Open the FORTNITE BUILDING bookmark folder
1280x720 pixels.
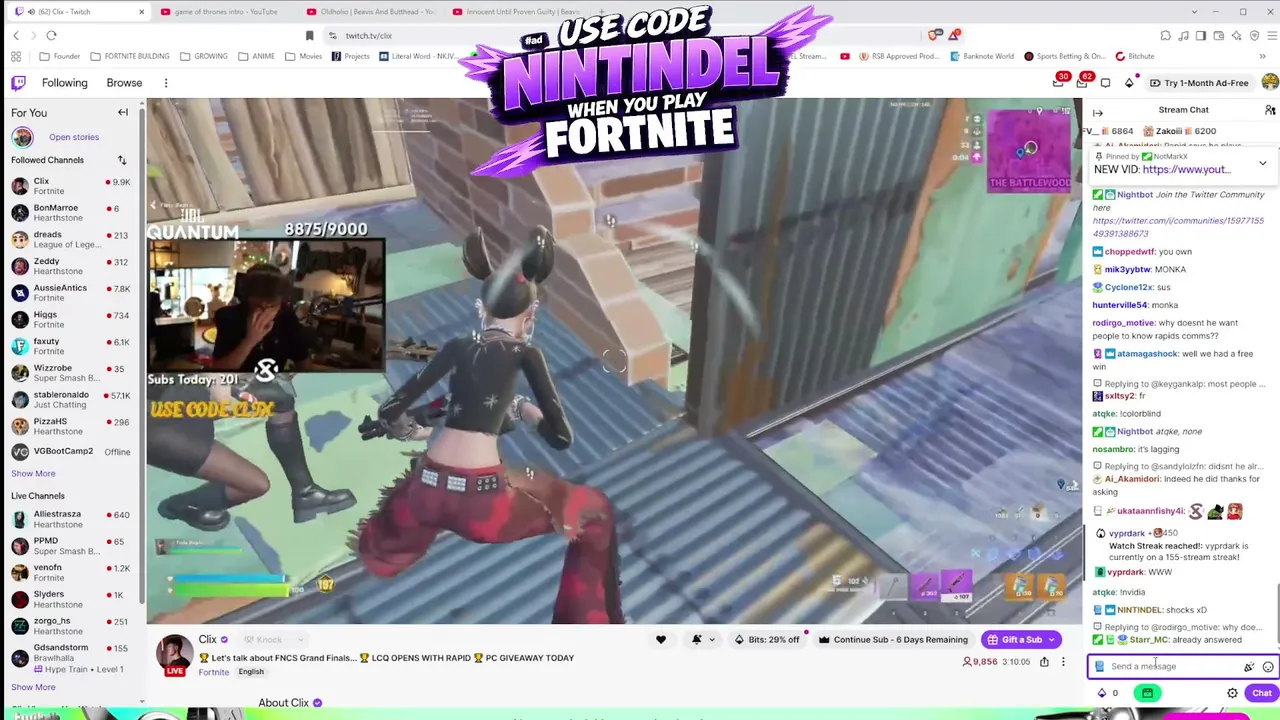click(x=131, y=56)
